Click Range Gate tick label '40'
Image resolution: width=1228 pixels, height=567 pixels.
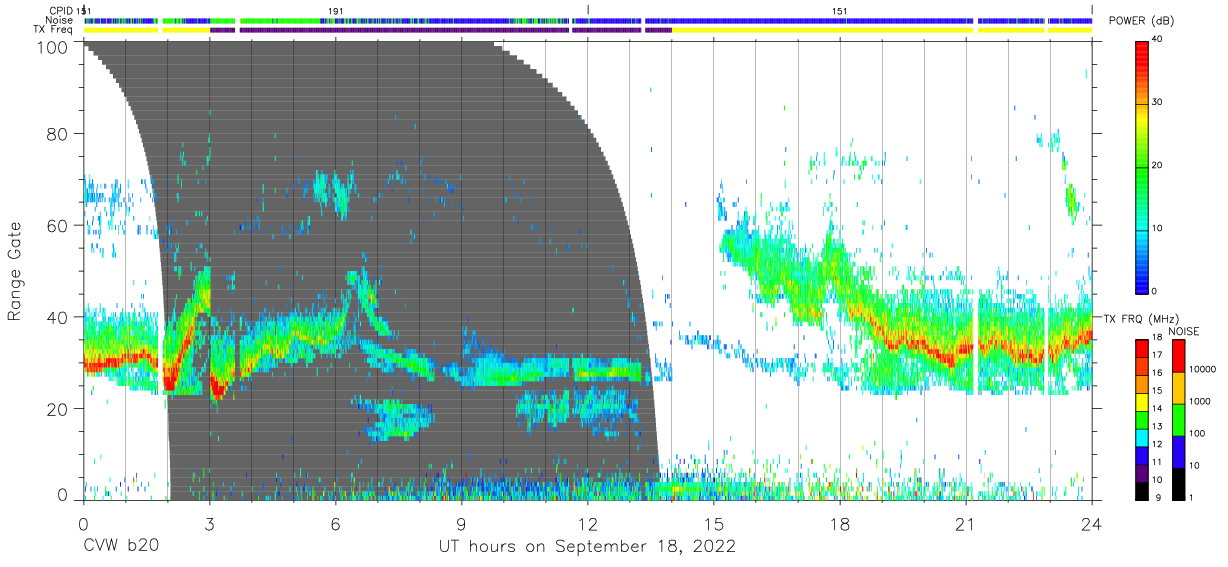[56, 318]
